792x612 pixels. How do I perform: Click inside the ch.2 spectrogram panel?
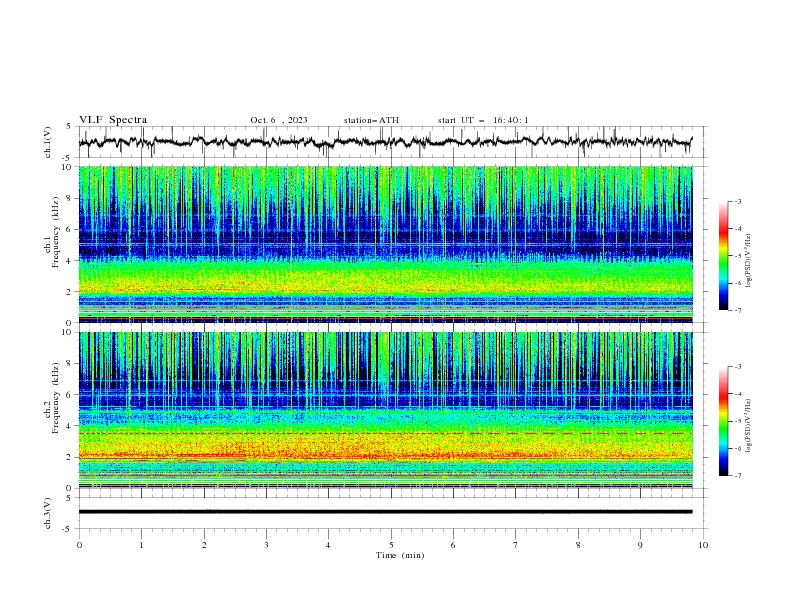click(x=385, y=410)
